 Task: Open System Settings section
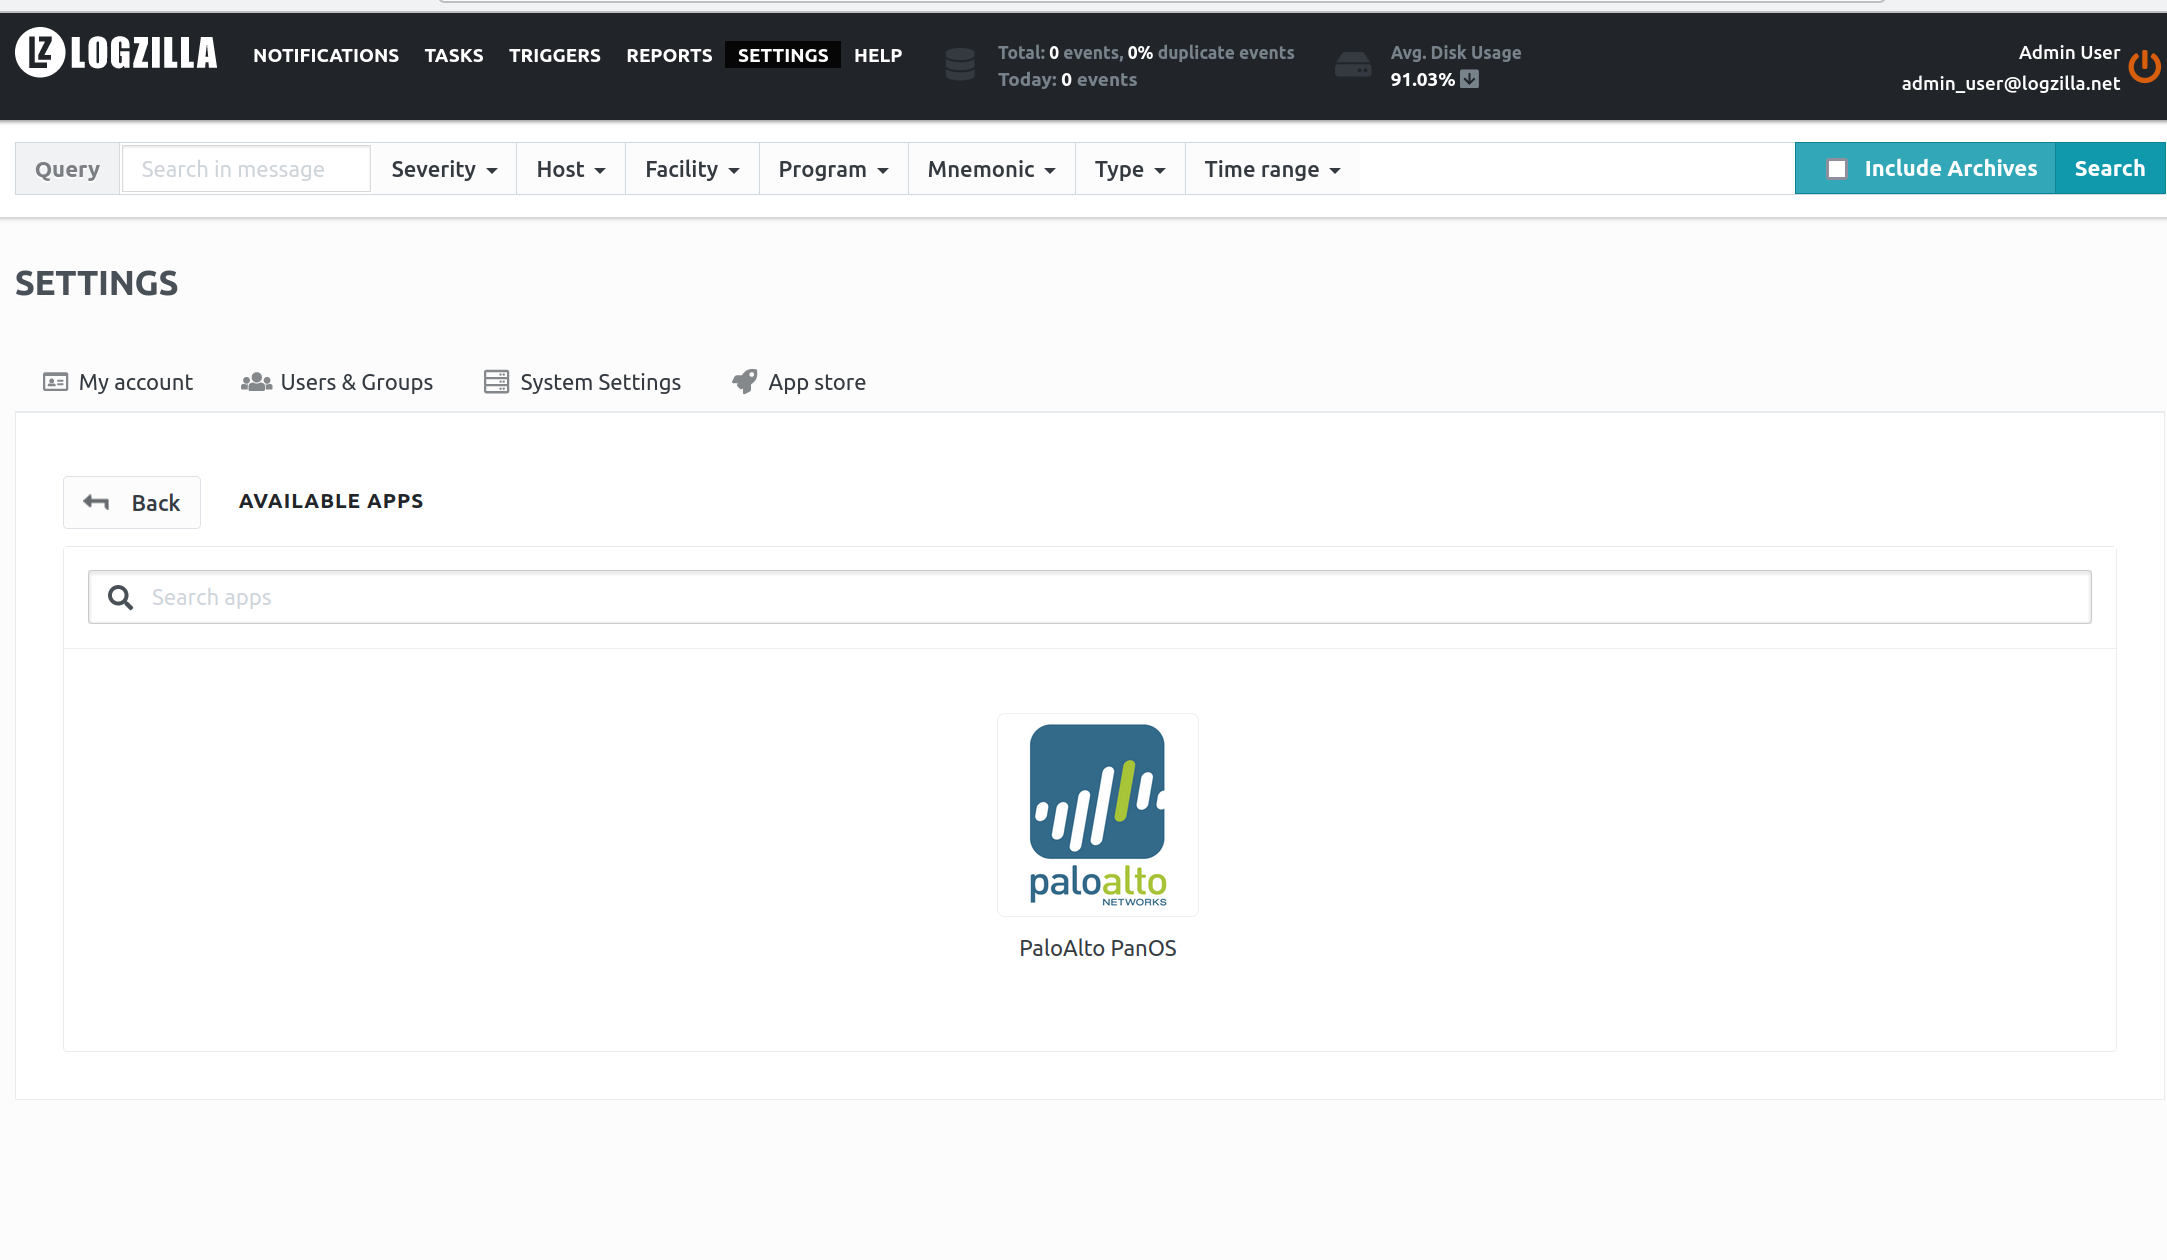point(581,382)
